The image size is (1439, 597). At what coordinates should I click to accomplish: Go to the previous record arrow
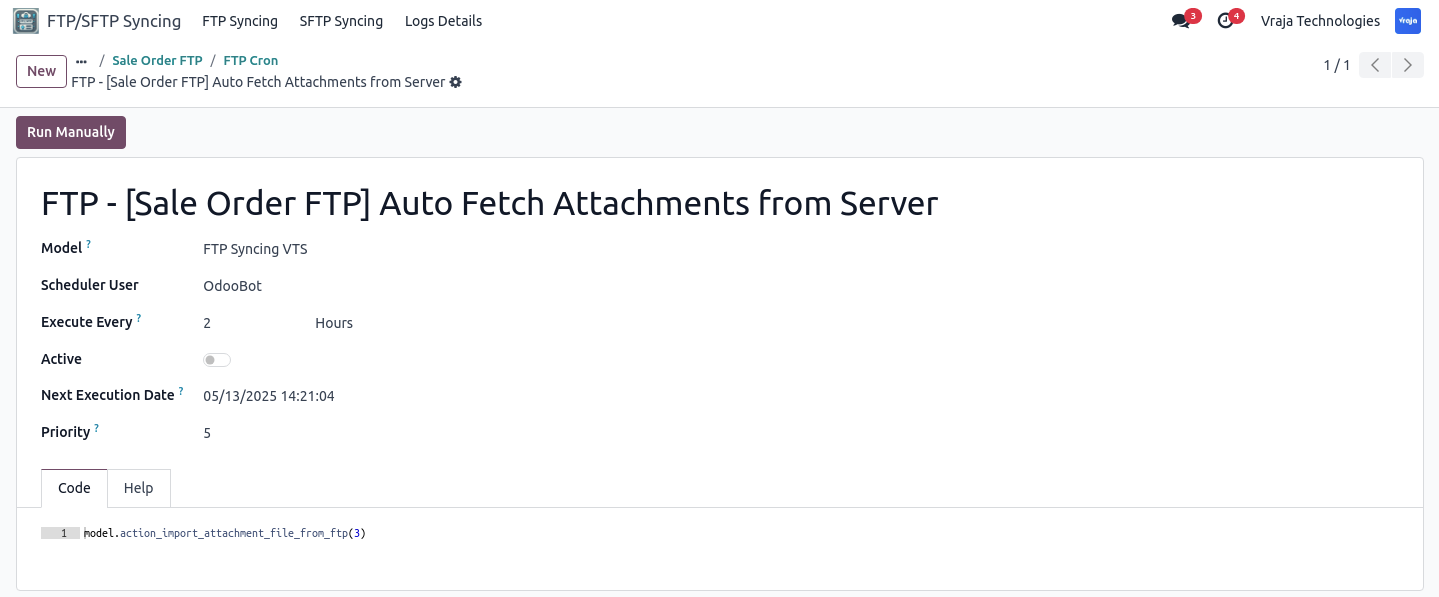pos(1375,66)
